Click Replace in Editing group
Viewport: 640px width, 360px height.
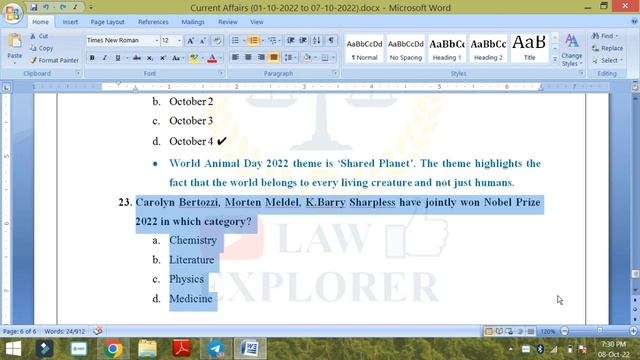pyautogui.click(x=608, y=48)
